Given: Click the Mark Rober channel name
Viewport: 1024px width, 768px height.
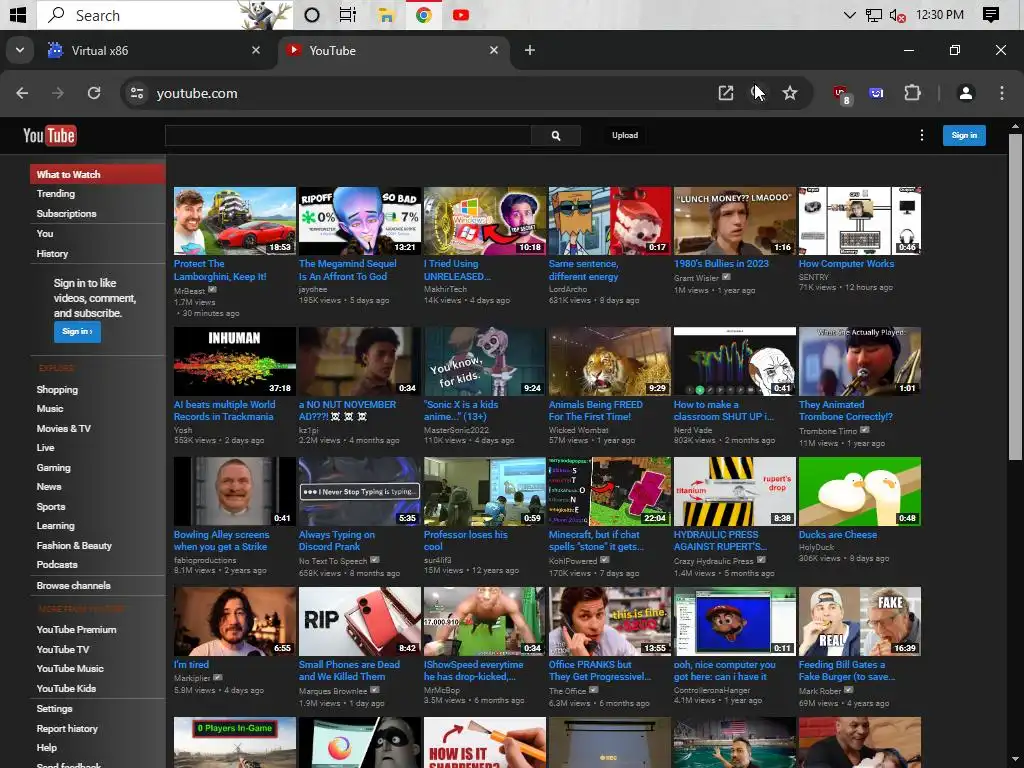Looking at the screenshot, I should [x=820, y=690].
